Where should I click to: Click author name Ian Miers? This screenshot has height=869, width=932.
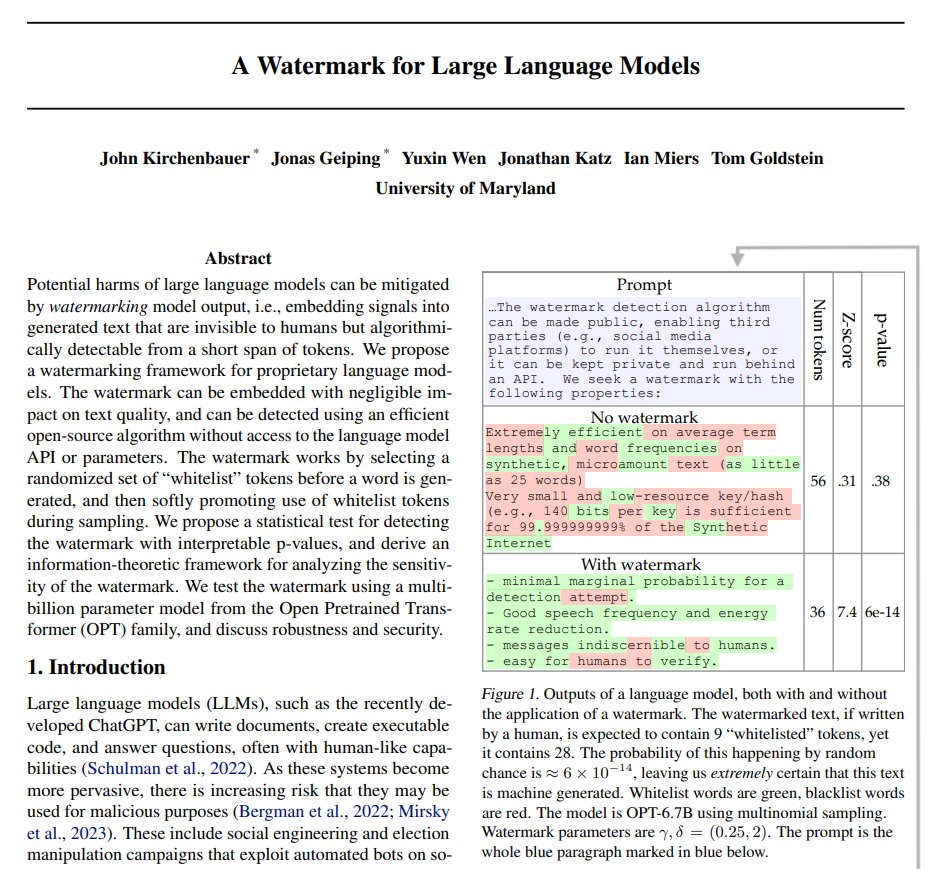661,158
